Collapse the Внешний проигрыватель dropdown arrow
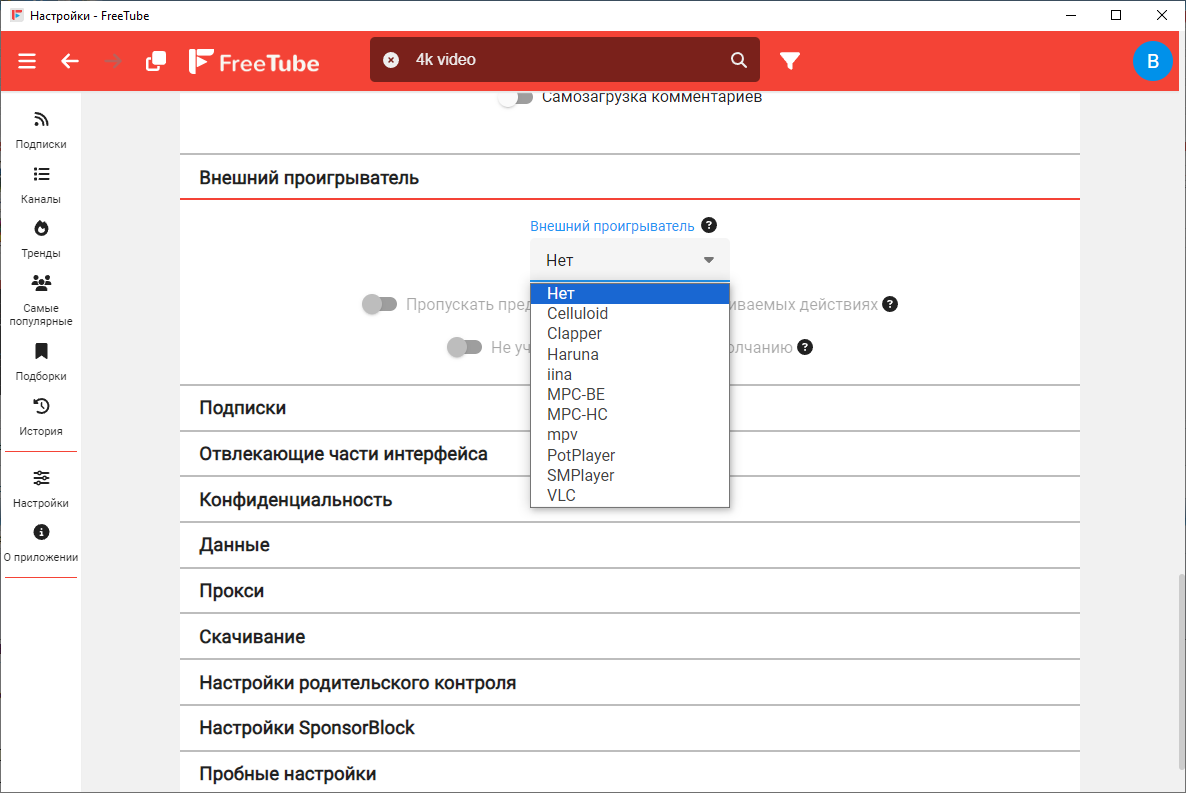 (x=708, y=260)
